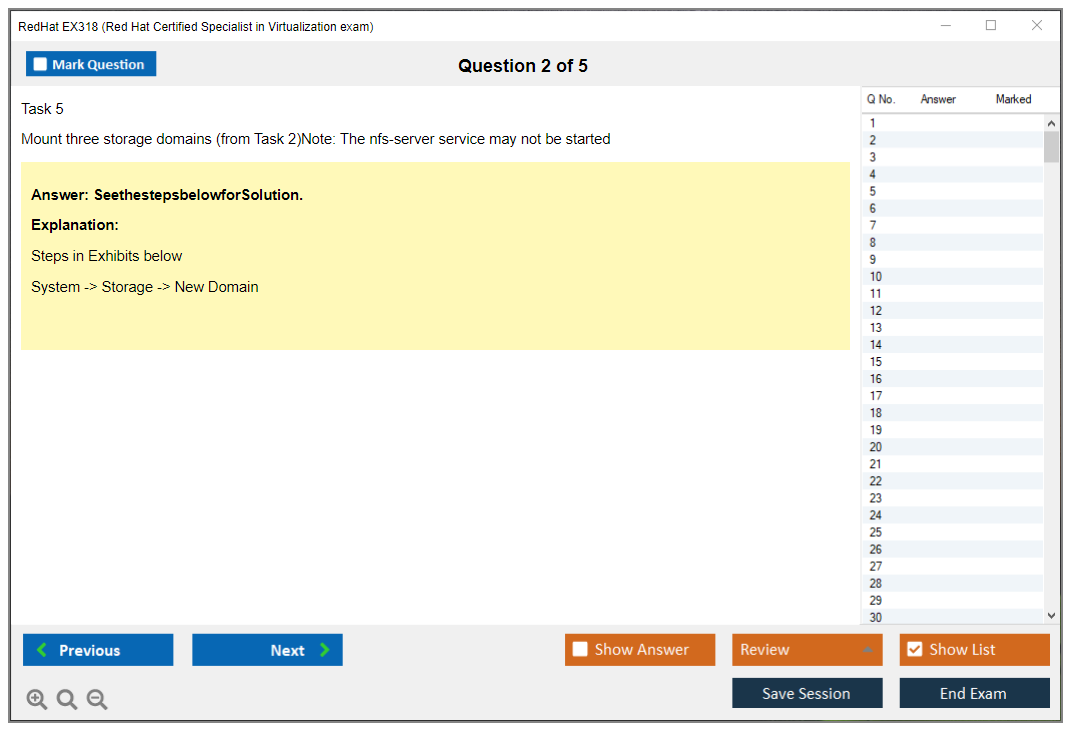Click the green right arrow on Next
The height and width of the screenshot is (735, 1075).
coord(325,650)
